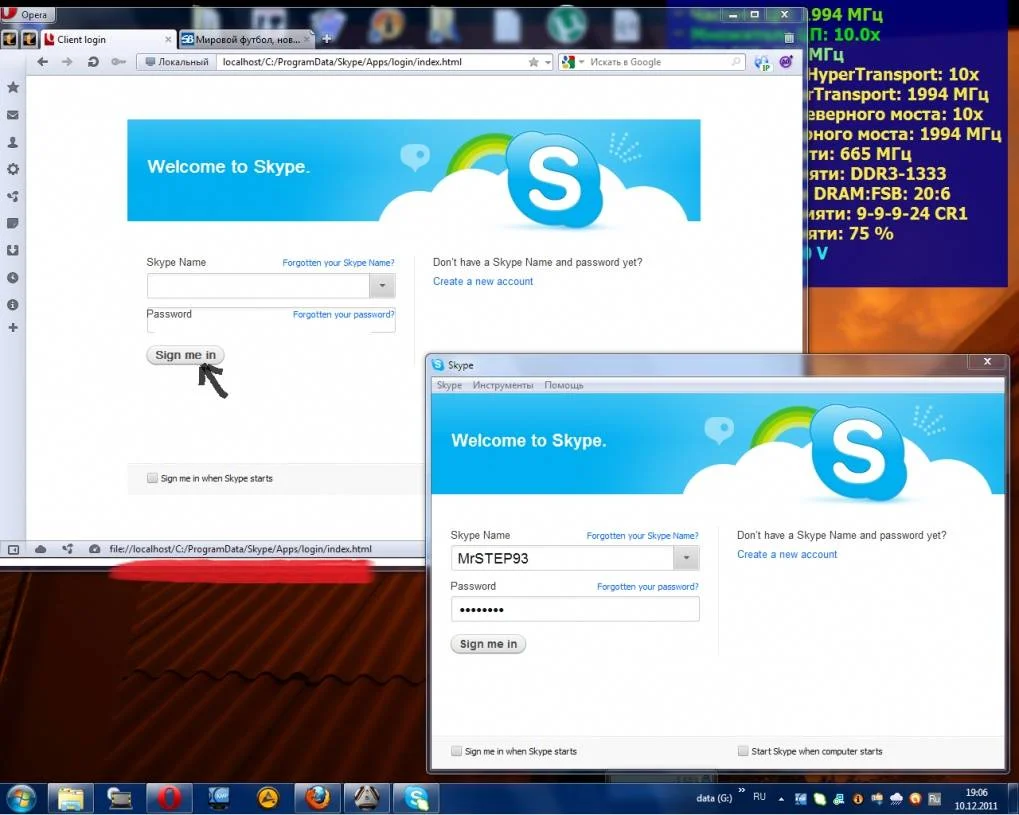Image resolution: width=1019 pixels, height=815 pixels.
Task: Open Info panel in Opera sidebar
Action: click(12, 304)
